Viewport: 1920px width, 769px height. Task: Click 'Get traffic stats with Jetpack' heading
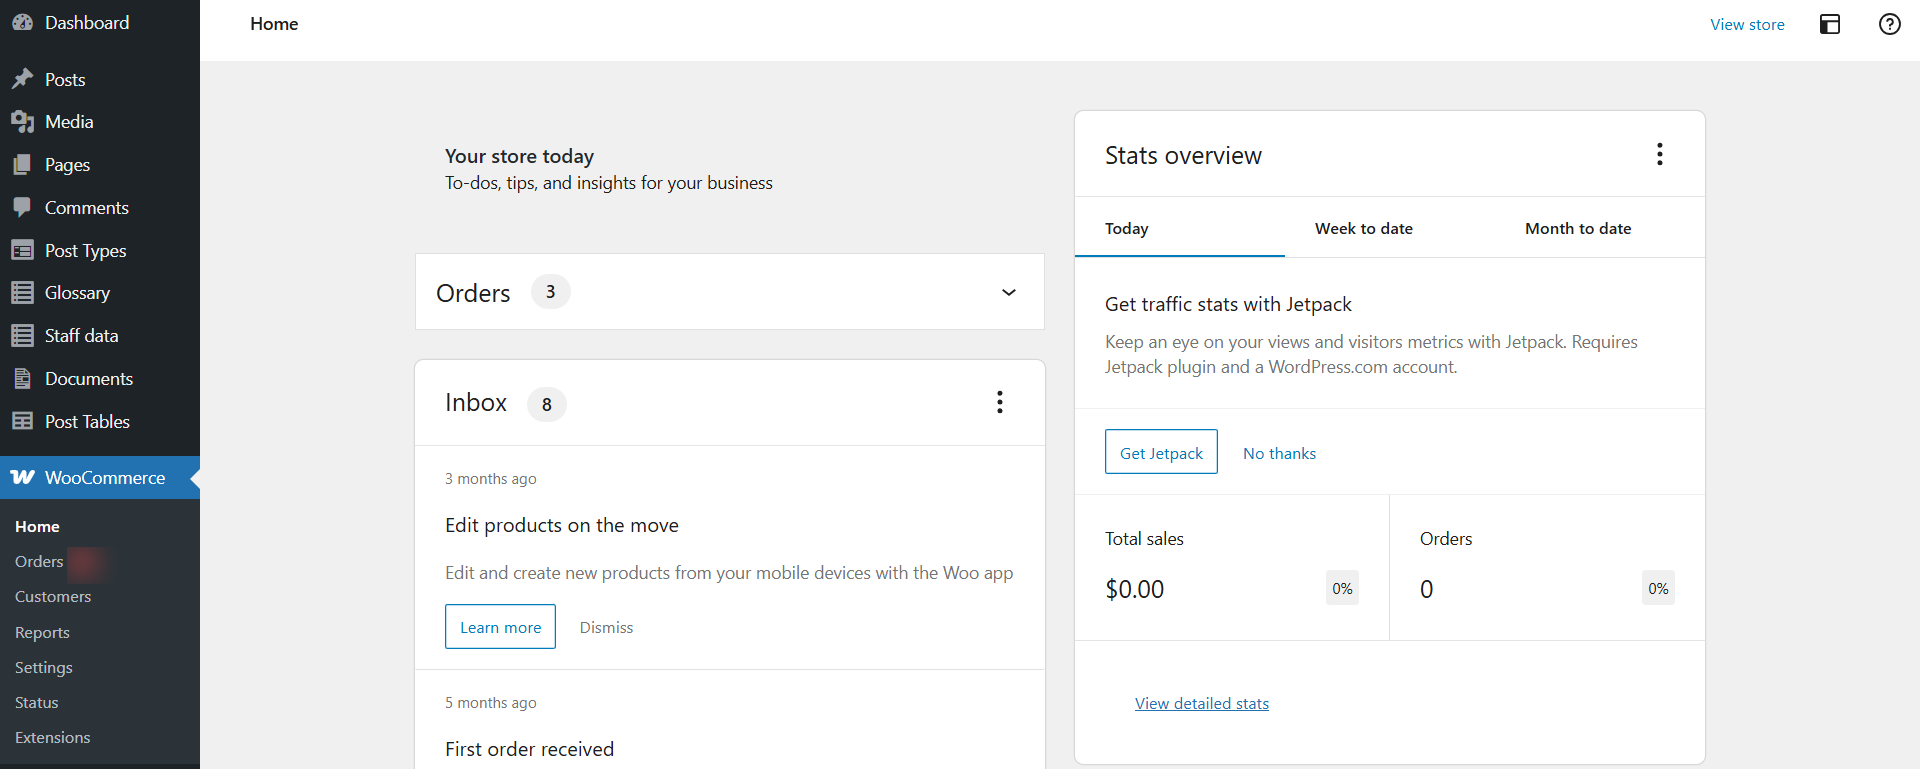coord(1228,304)
